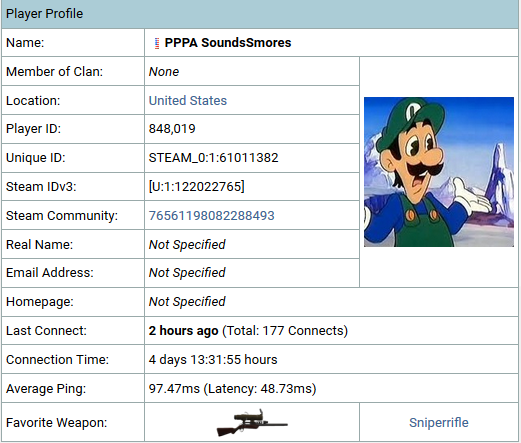Image resolution: width=521 pixels, height=443 pixels.
Task: Click the Real Name Not Specified value
Action: (187, 245)
